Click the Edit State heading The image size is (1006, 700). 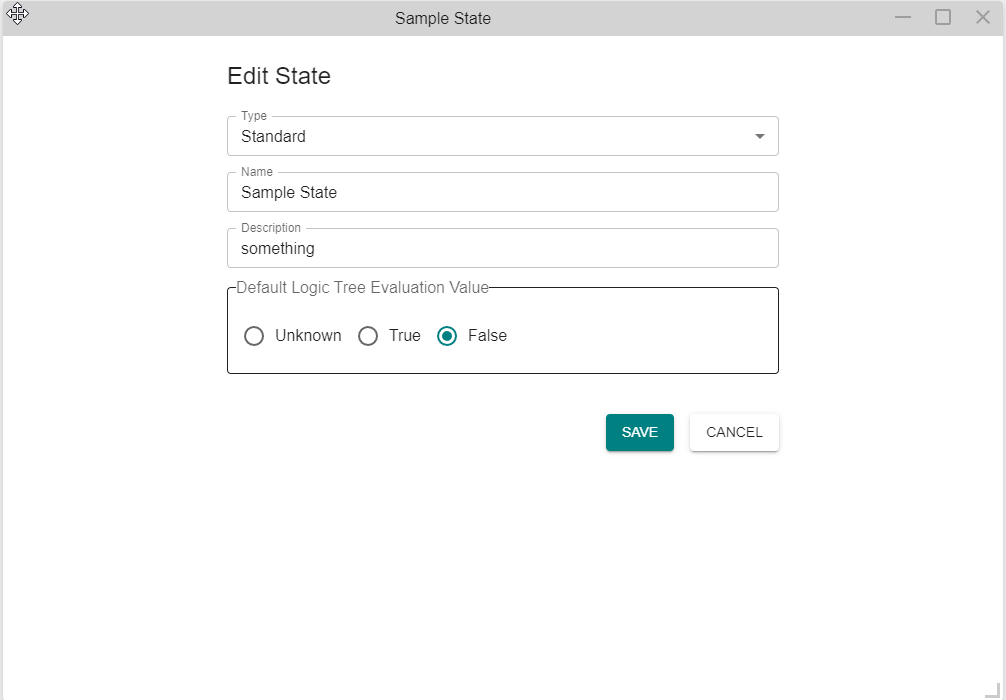coord(279,76)
